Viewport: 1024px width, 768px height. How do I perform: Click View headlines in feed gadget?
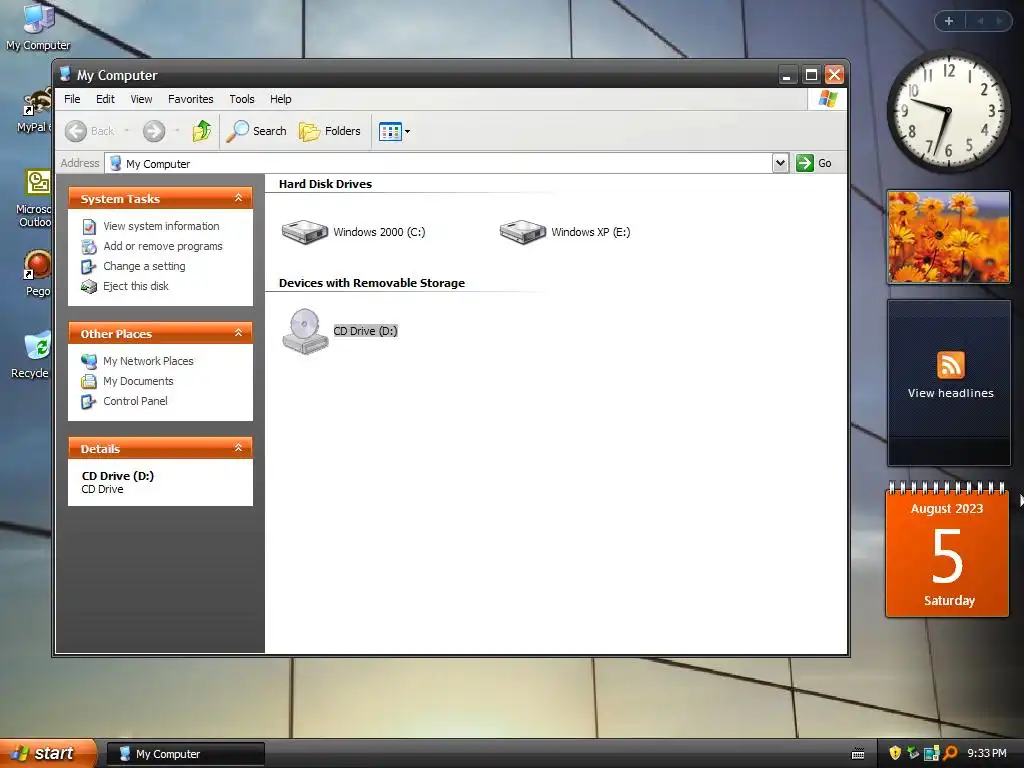coord(950,393)
